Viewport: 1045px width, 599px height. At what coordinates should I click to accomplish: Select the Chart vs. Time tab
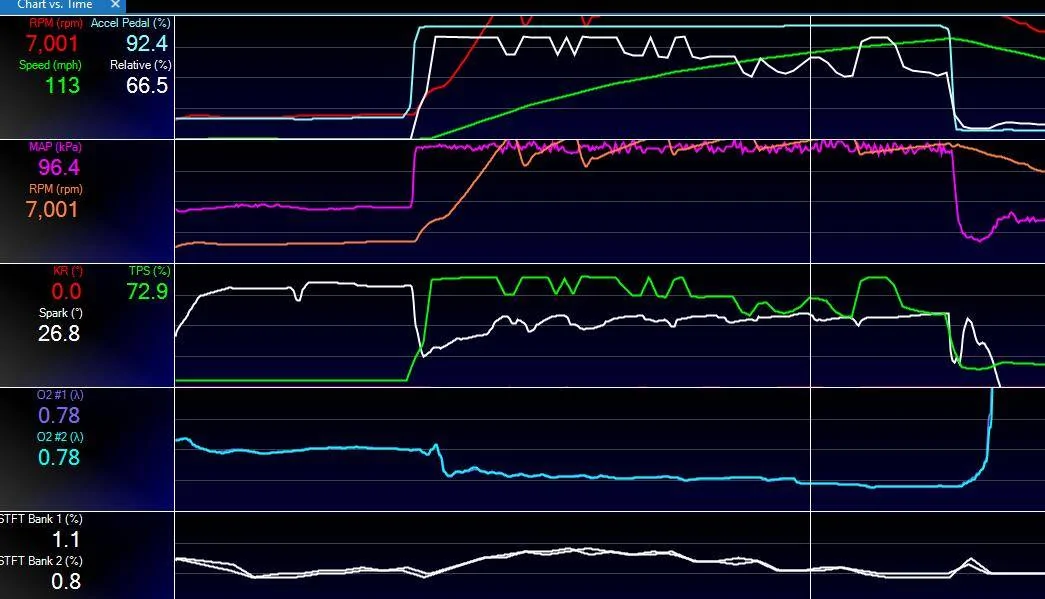(x=55, y=5)
